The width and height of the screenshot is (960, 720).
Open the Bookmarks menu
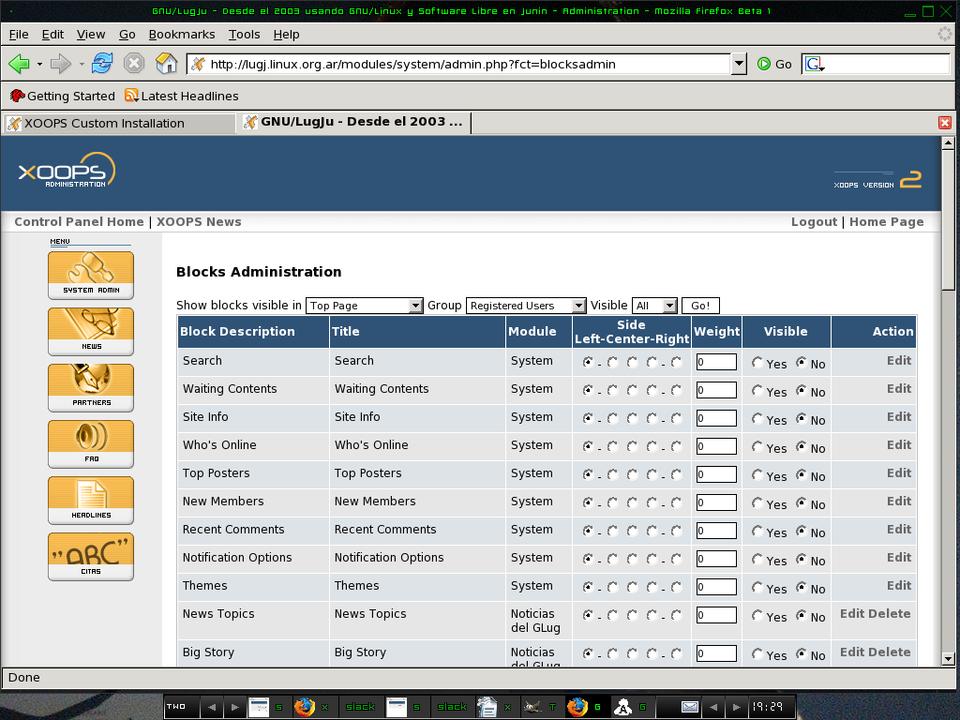[x=181, y=34]
